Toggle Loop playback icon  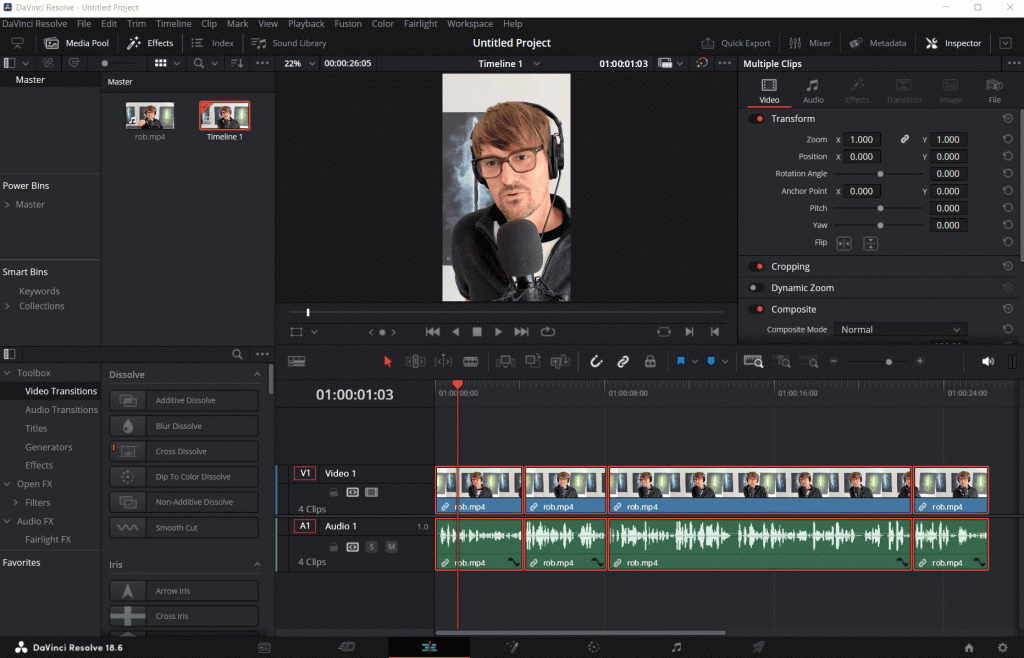pyautogui.click(x=548, y=332)
